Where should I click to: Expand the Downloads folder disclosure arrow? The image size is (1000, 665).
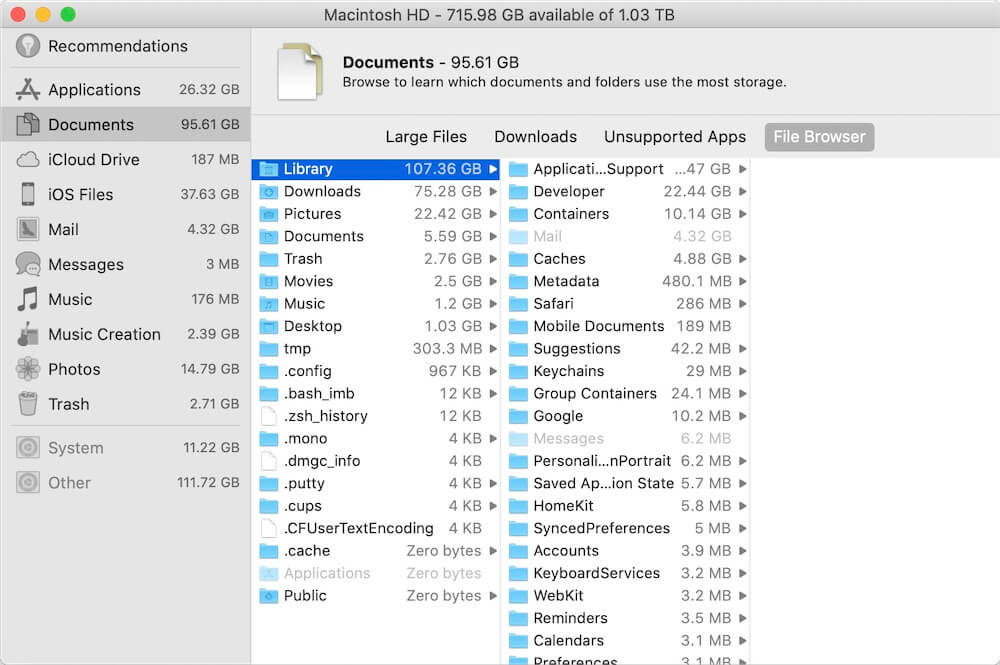pyautogui.click(x=493, y=191)
